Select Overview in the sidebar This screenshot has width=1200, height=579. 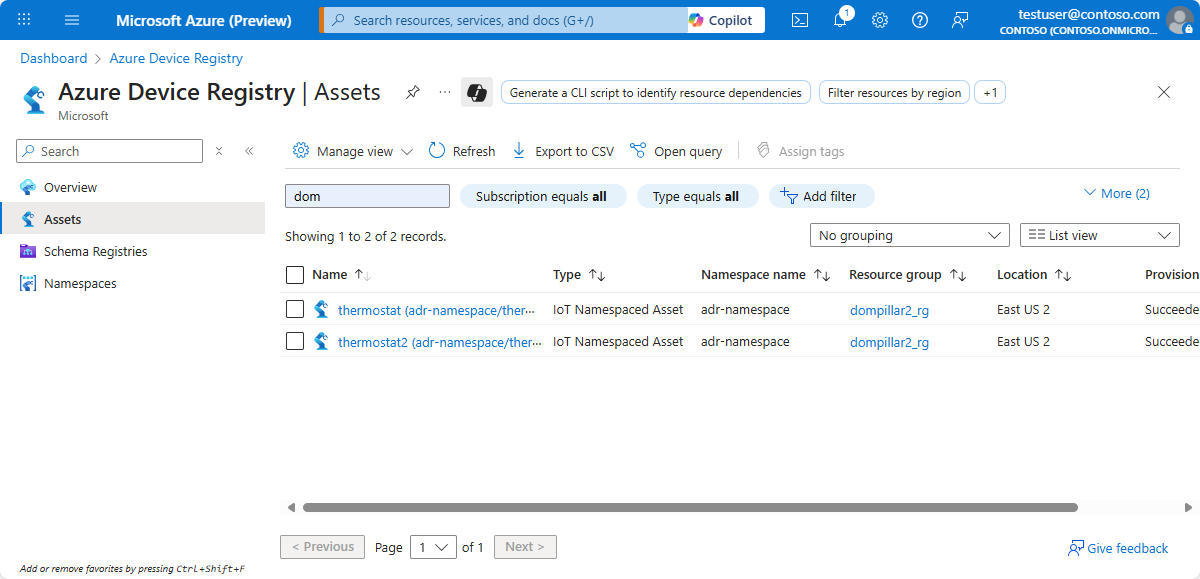click(70, 187)
